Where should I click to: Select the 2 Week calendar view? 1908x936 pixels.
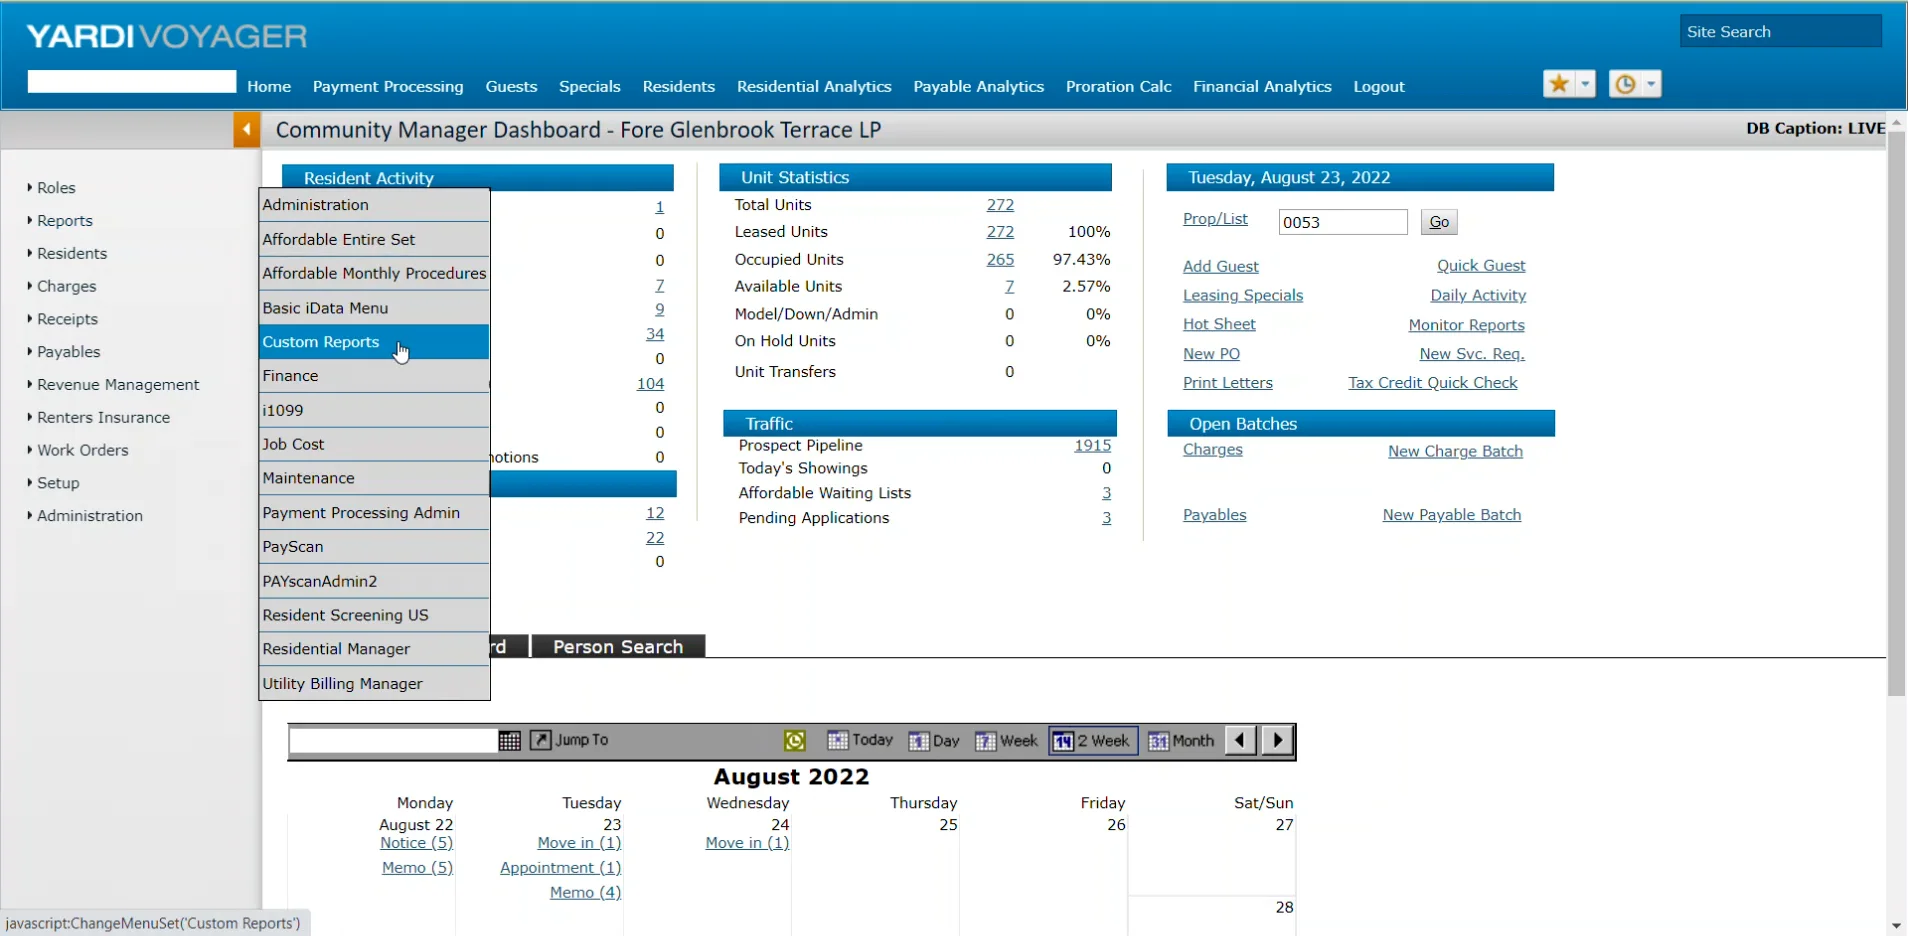click(x=1092, y=740)
